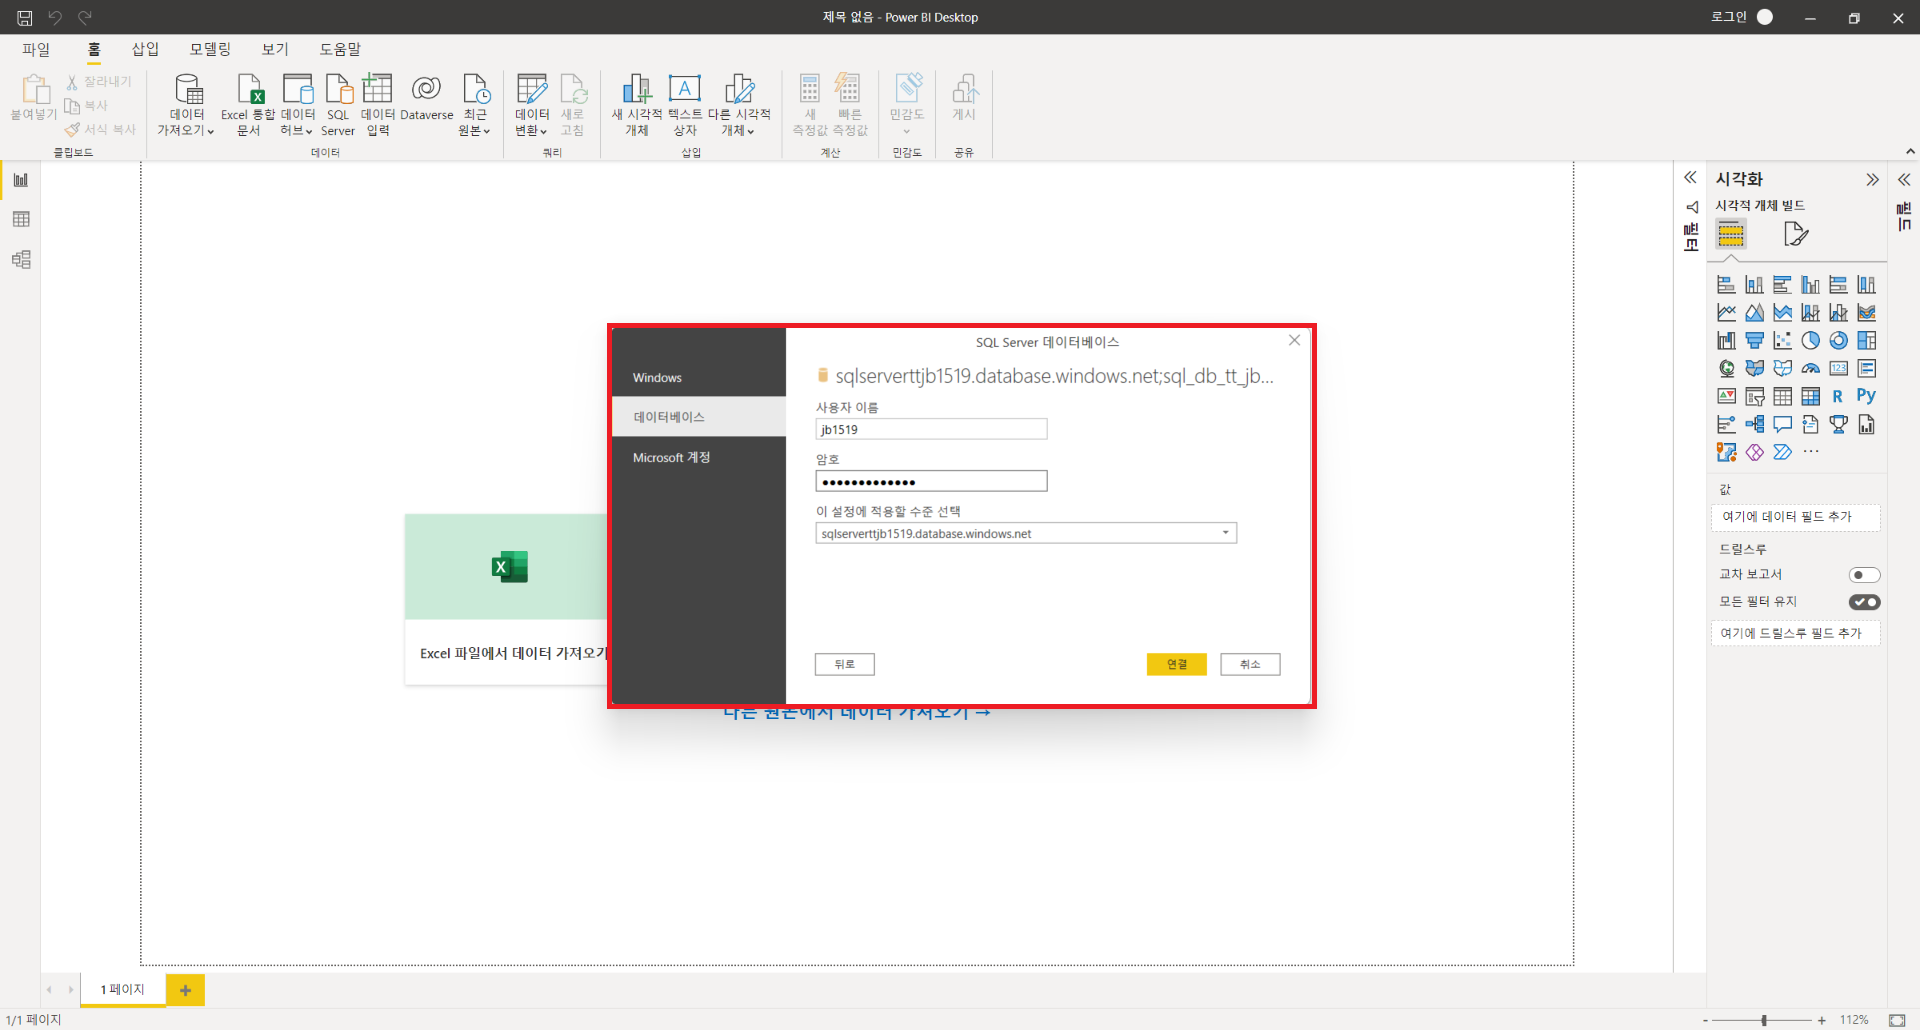Expand the filters pane chevron
The image size is (1920, 1030).
click(1690, 178)
